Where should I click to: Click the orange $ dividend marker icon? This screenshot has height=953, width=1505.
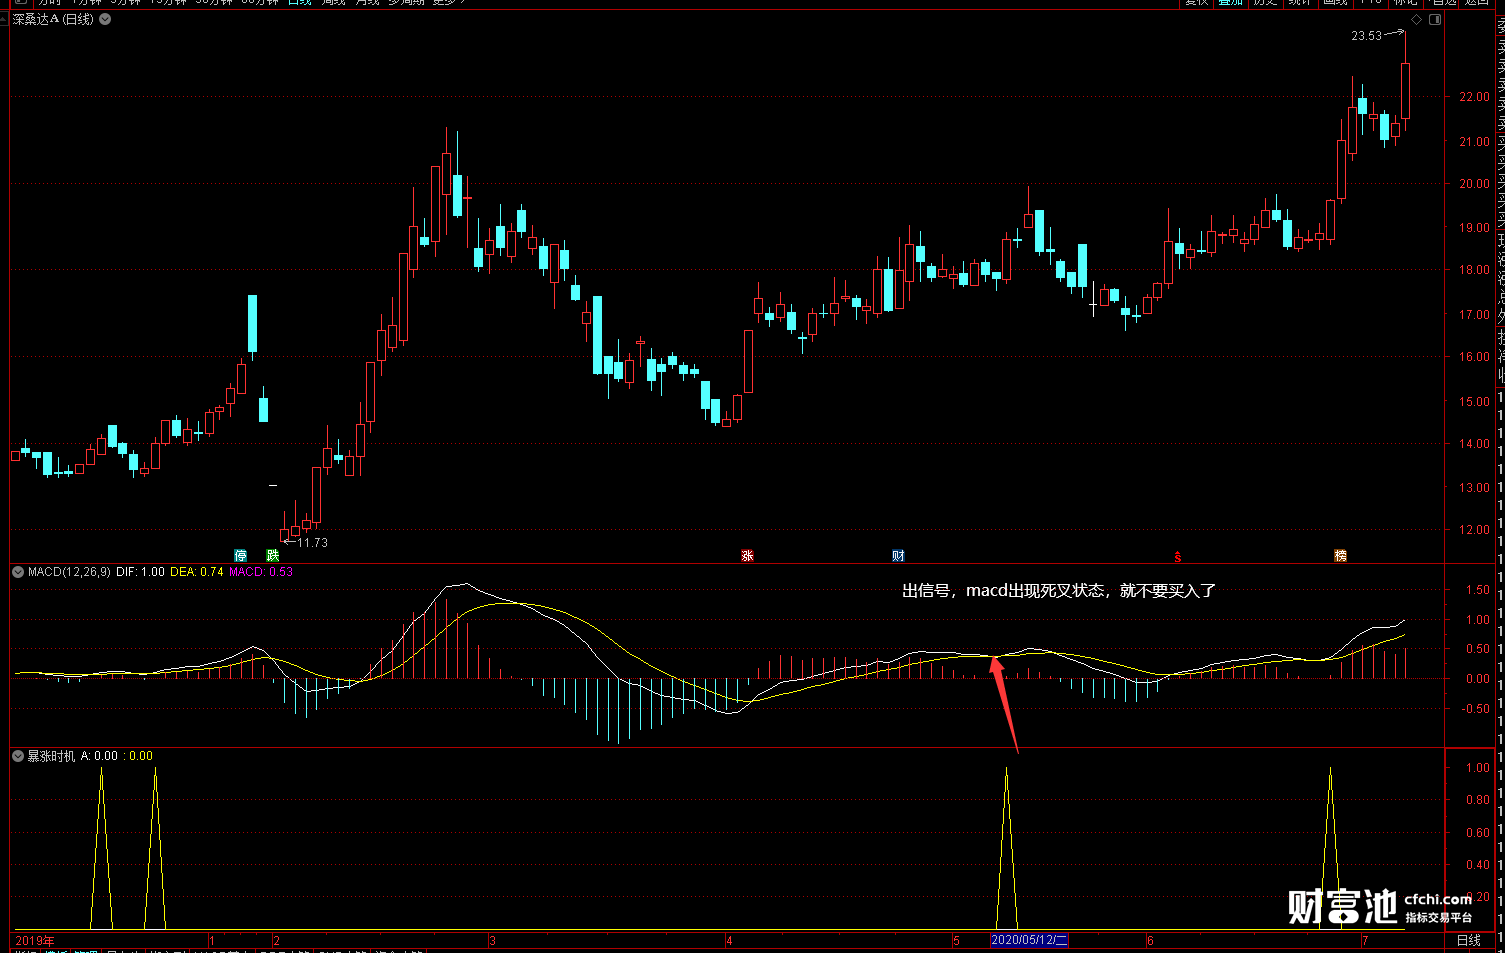click(1178, 556)
